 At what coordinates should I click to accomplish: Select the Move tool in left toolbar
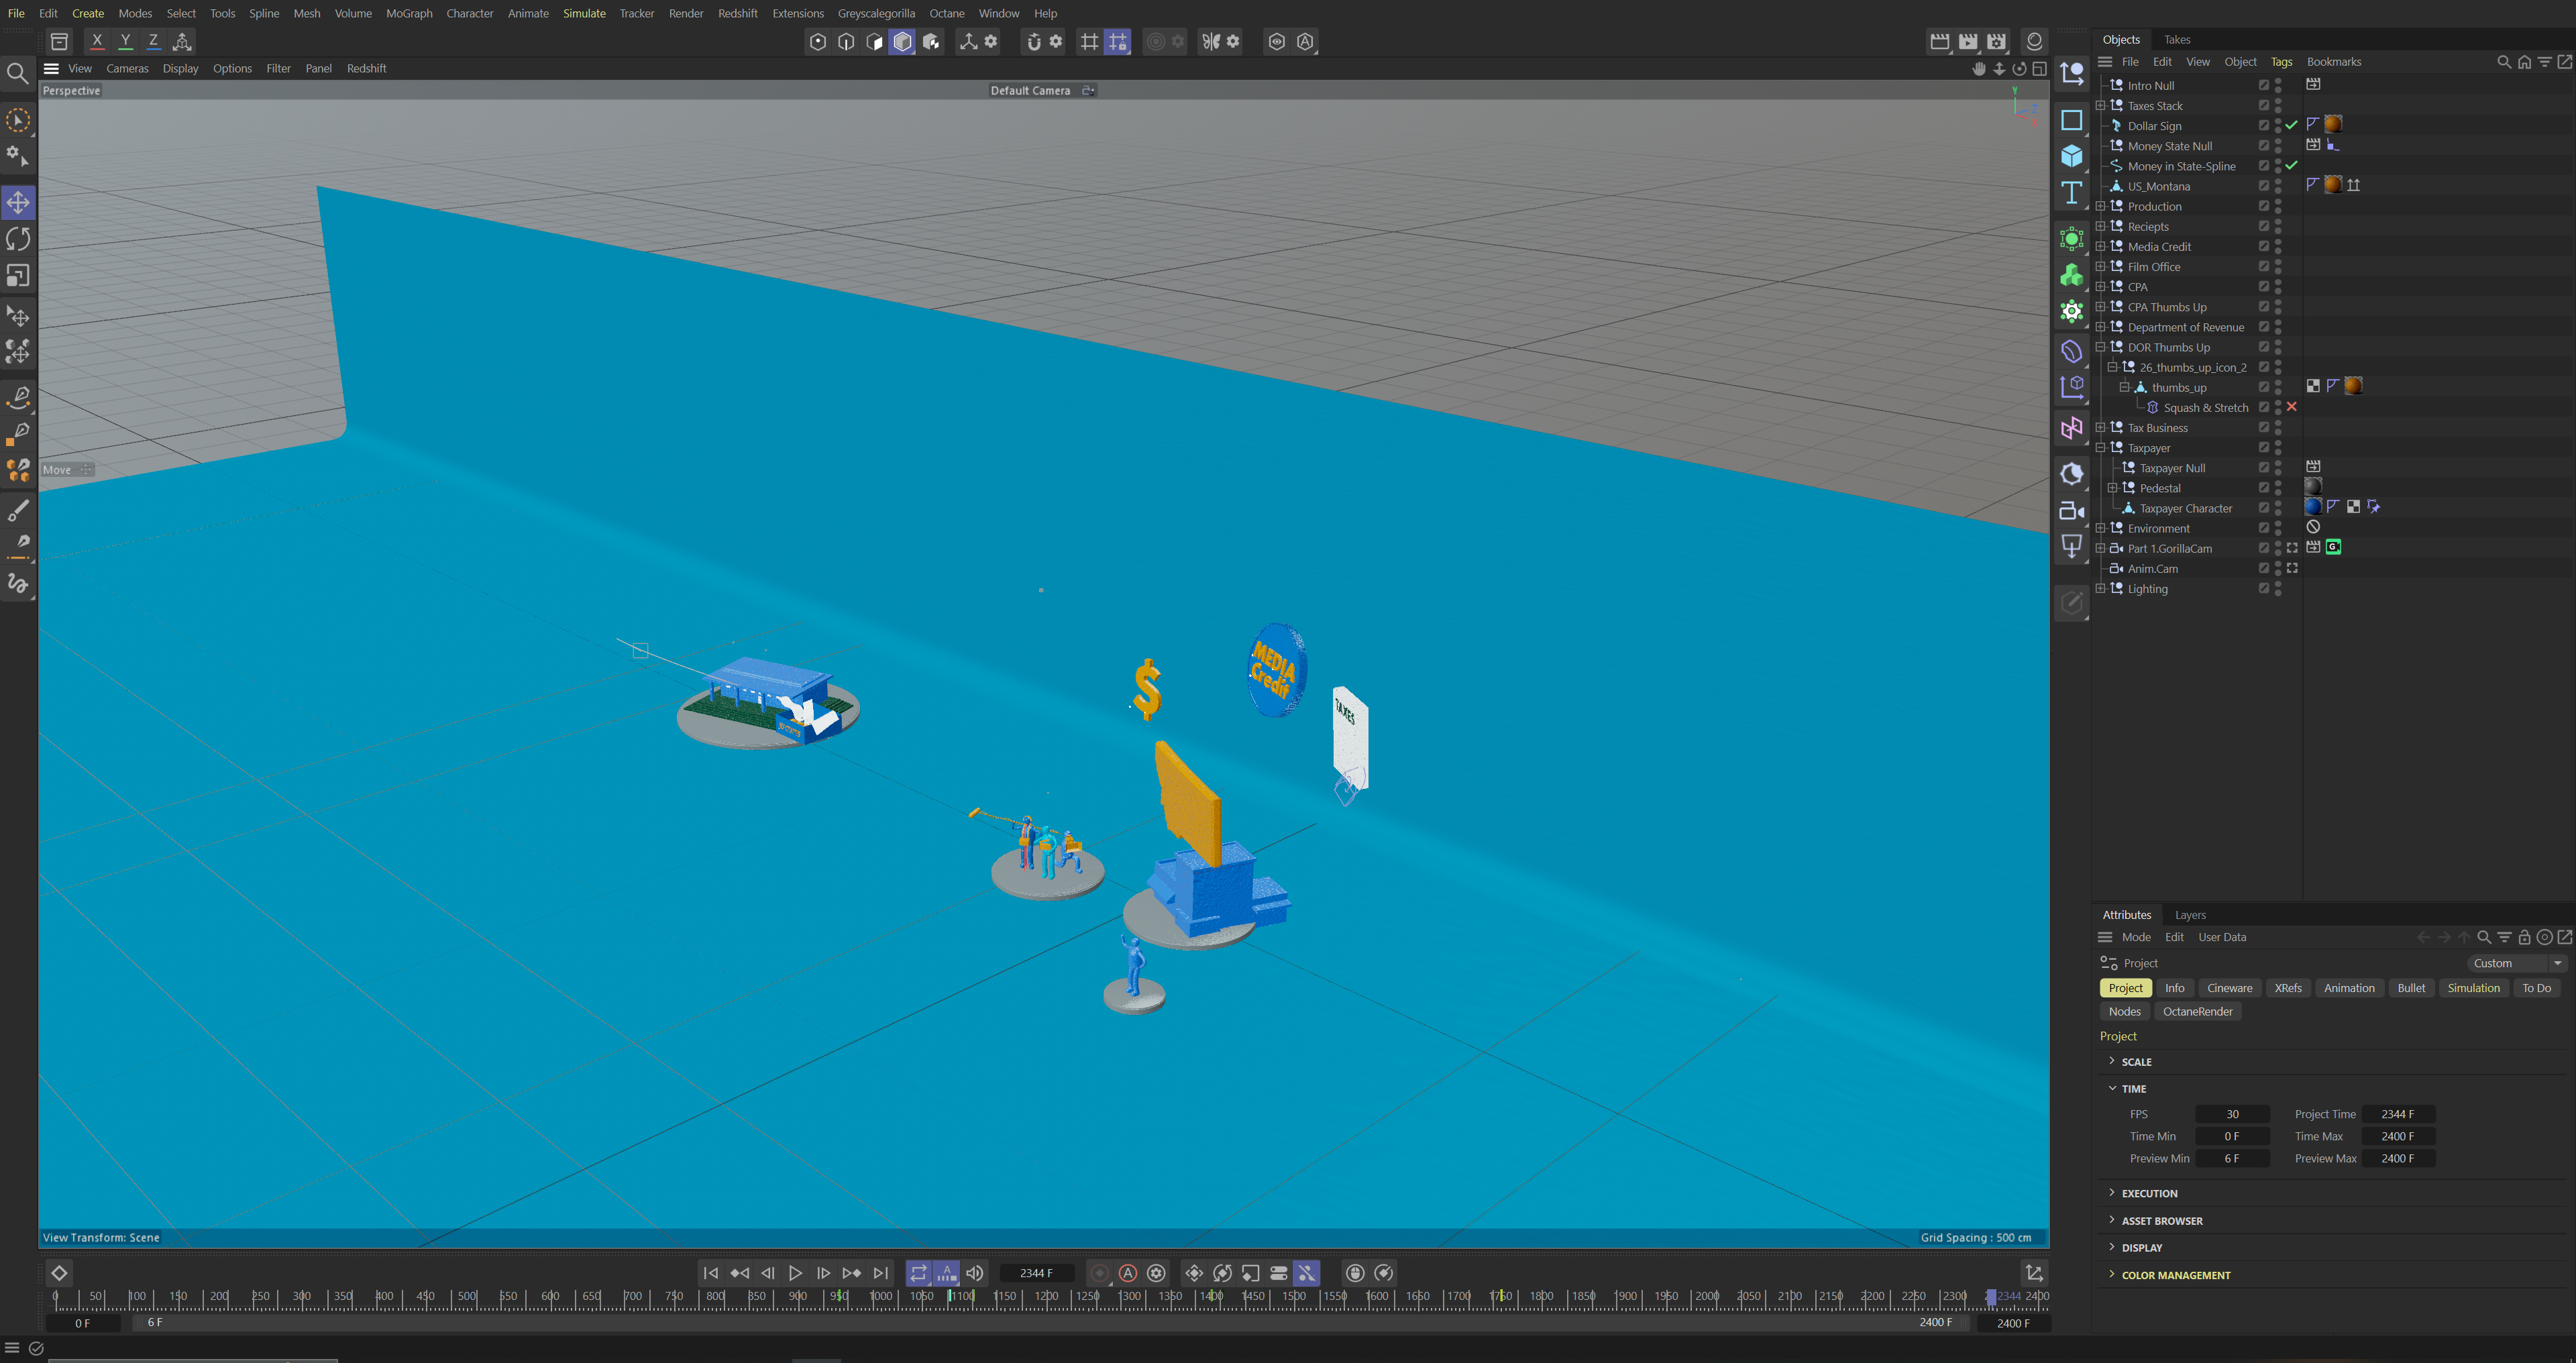click(x=18, y=203)
